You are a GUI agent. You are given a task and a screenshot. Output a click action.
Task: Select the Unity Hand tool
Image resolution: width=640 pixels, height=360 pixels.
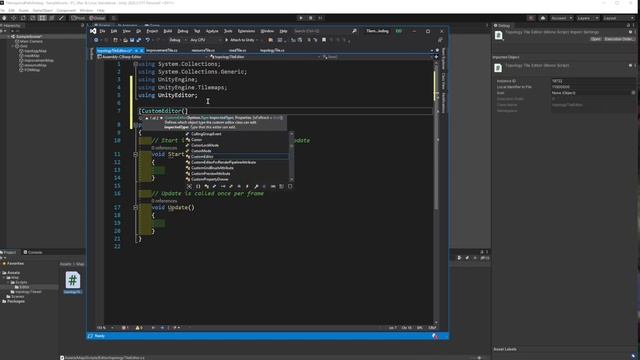tap(4, 18)
